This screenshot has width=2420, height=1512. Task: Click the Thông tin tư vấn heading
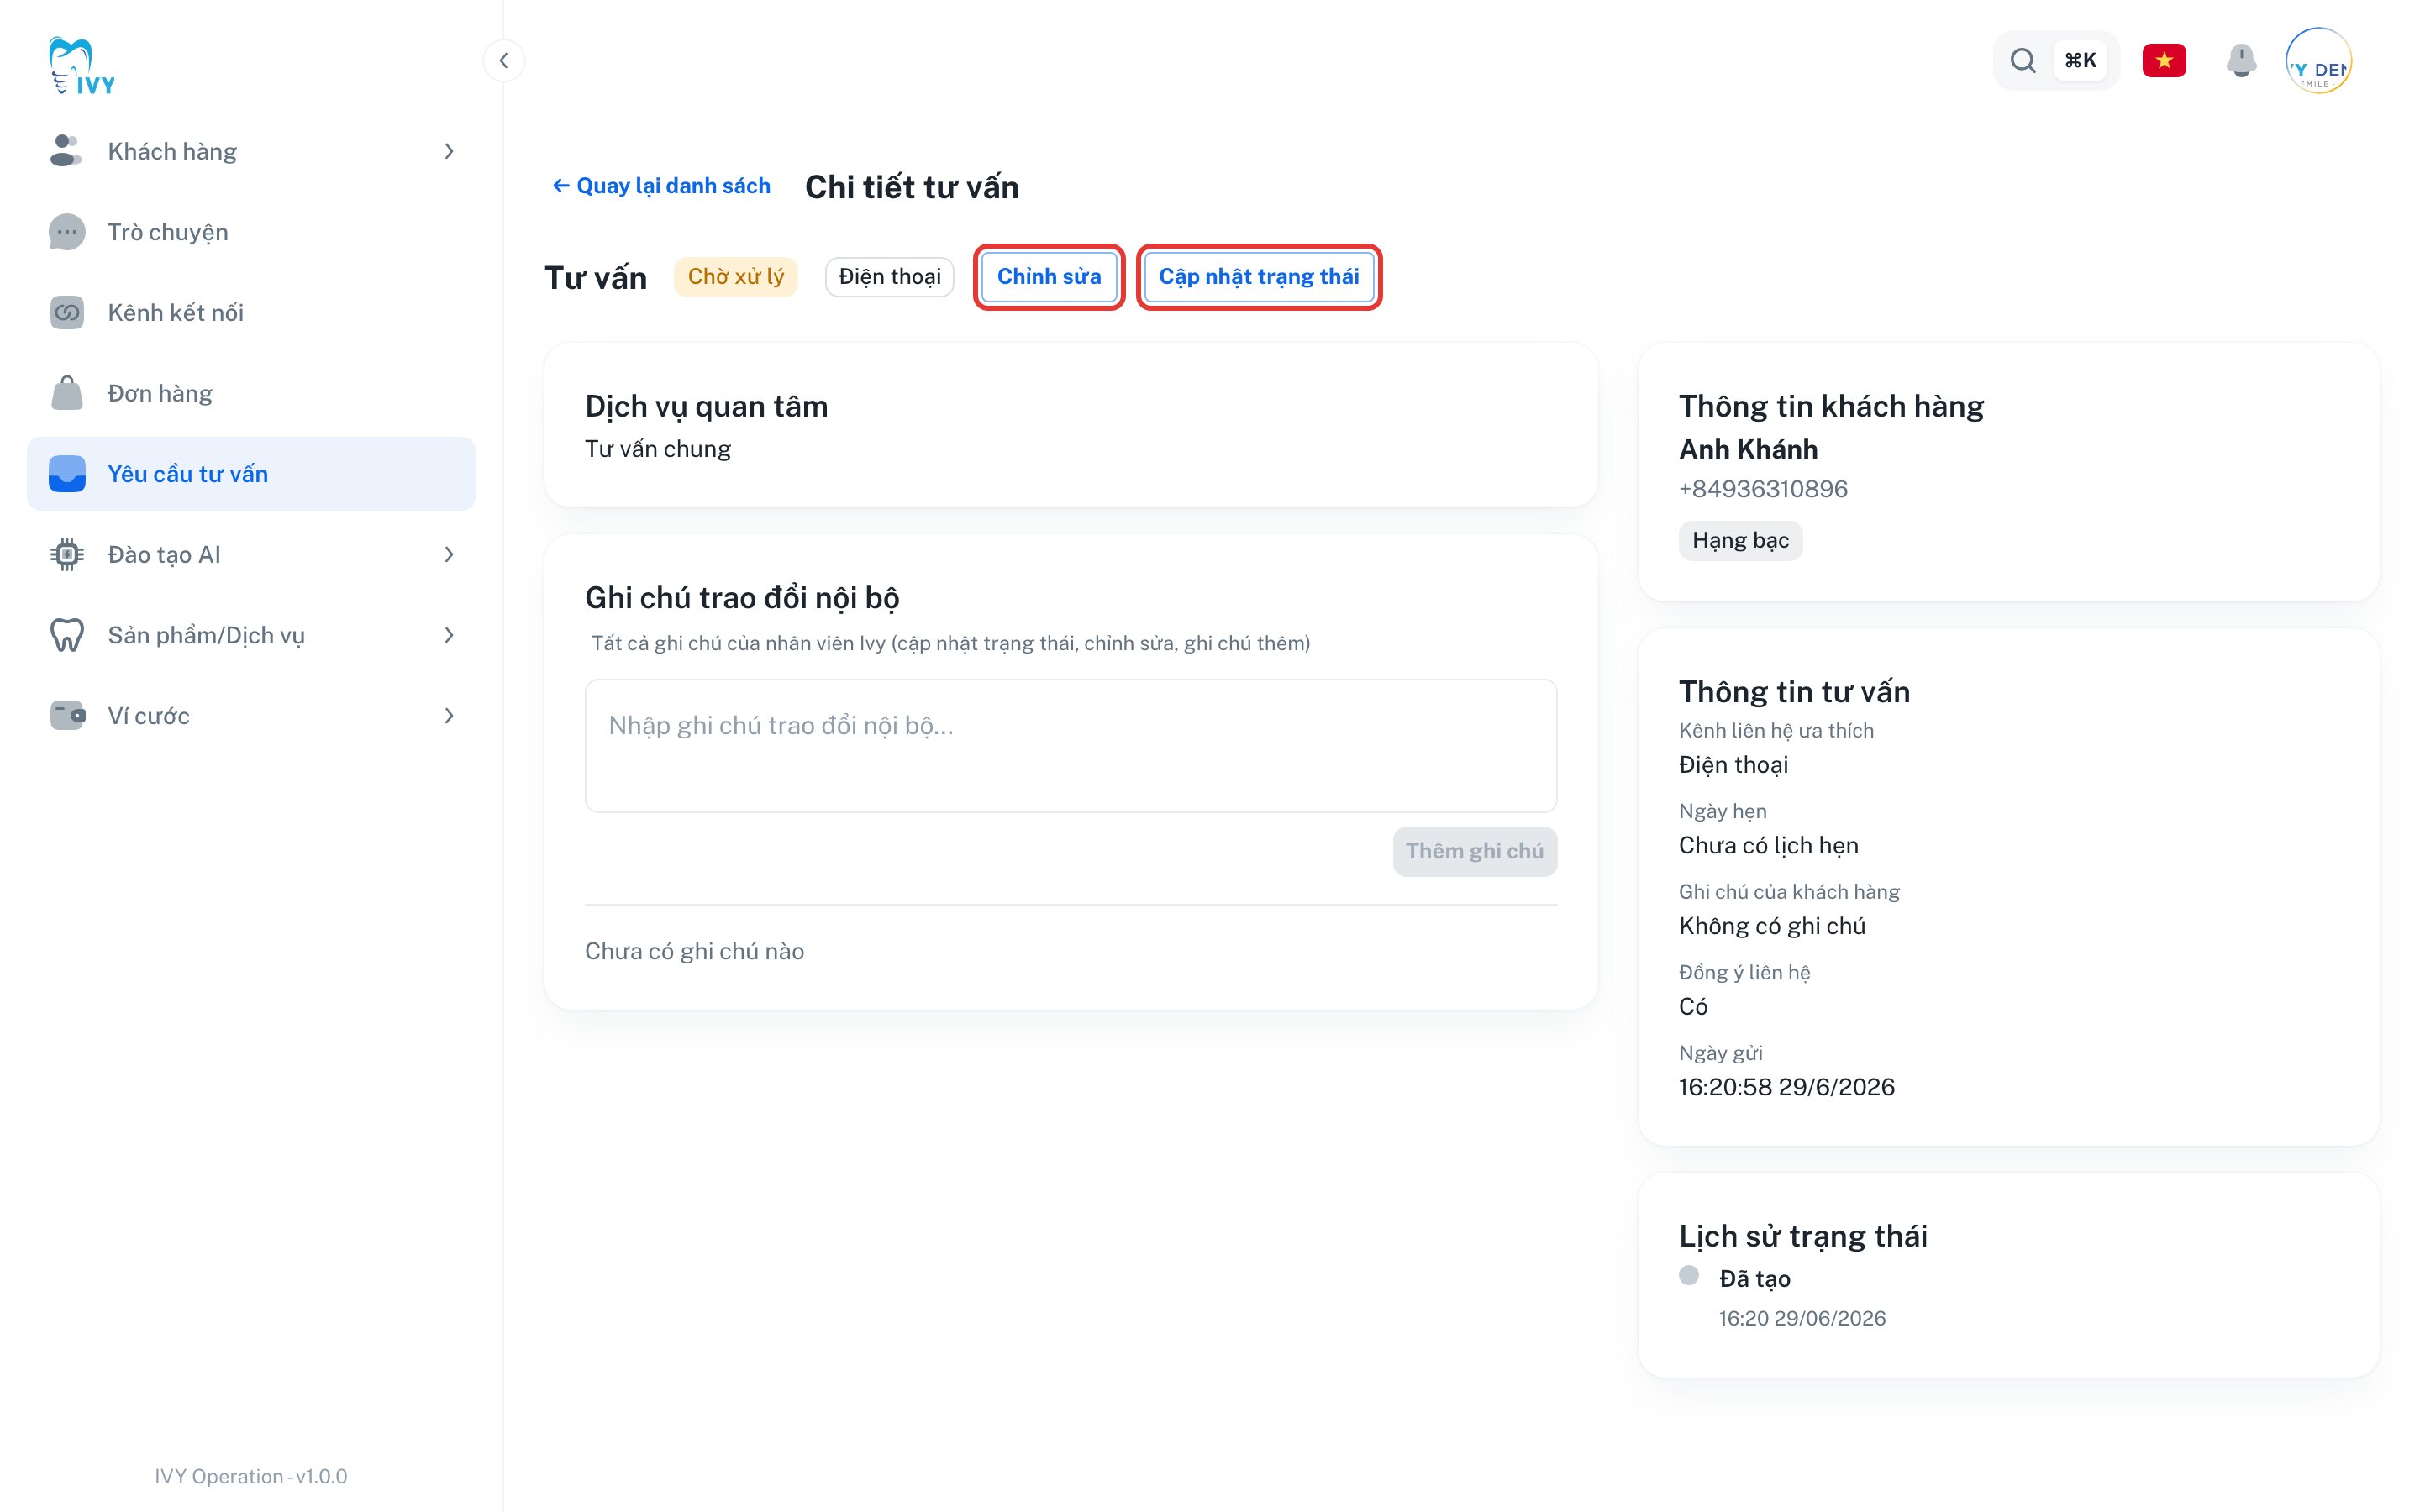click(1794, 691)
